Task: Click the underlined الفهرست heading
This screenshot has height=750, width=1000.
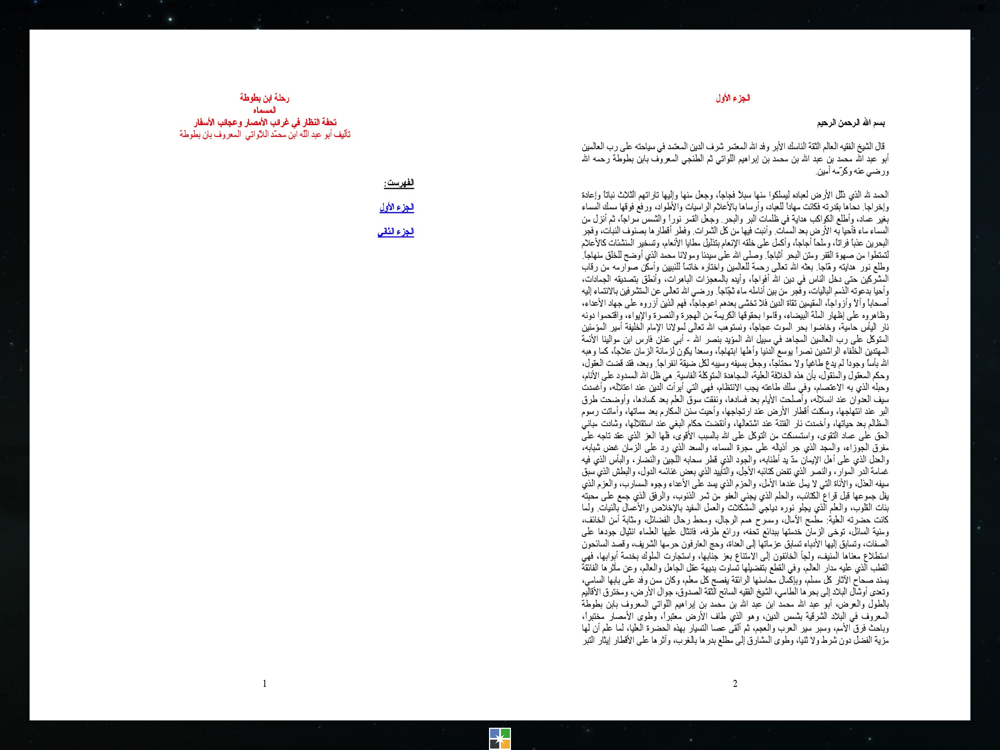Action: (399, 183)
